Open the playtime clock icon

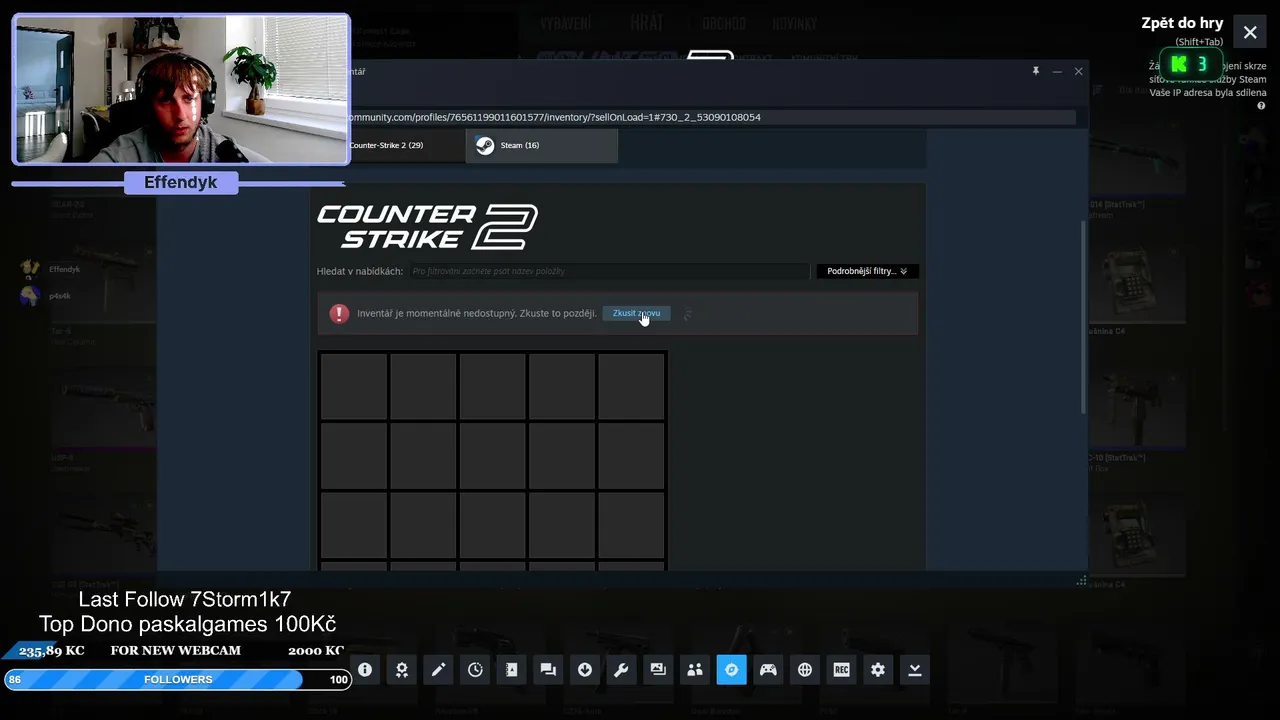[x=475, y=670]
